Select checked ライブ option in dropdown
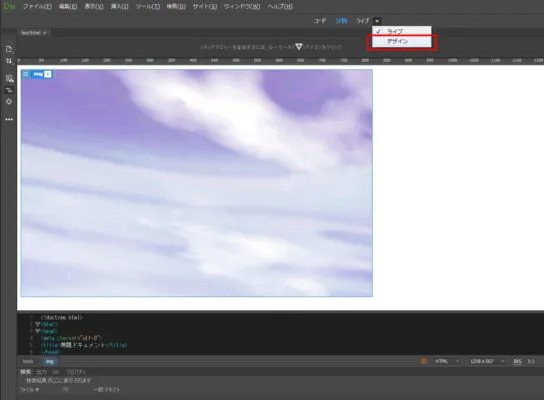Image resolution: width=544 pixels, height=400 pixels. click(x=401, y=31)
